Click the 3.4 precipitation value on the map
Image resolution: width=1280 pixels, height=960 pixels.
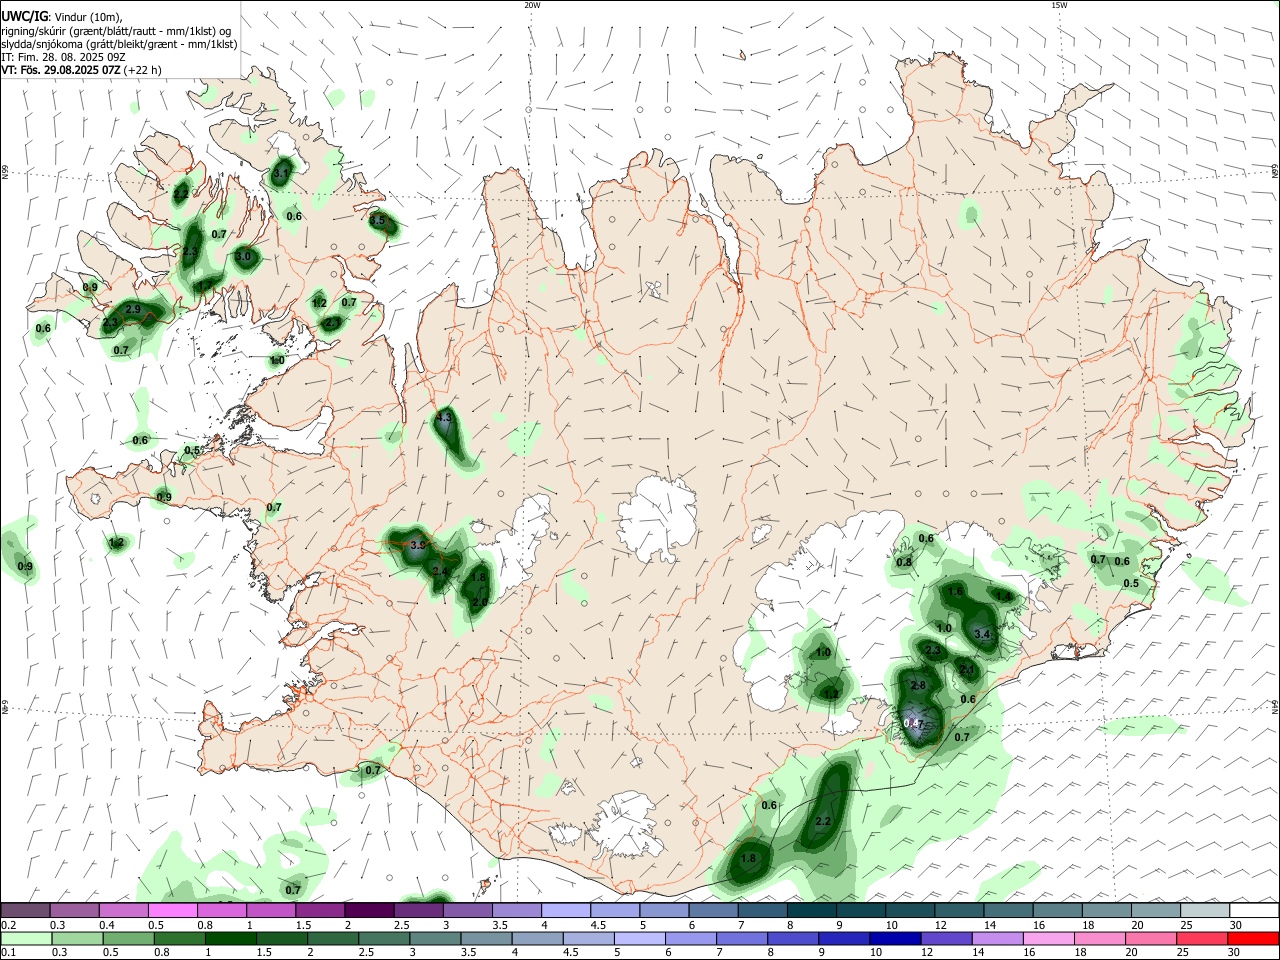click(x=982, y=634)
